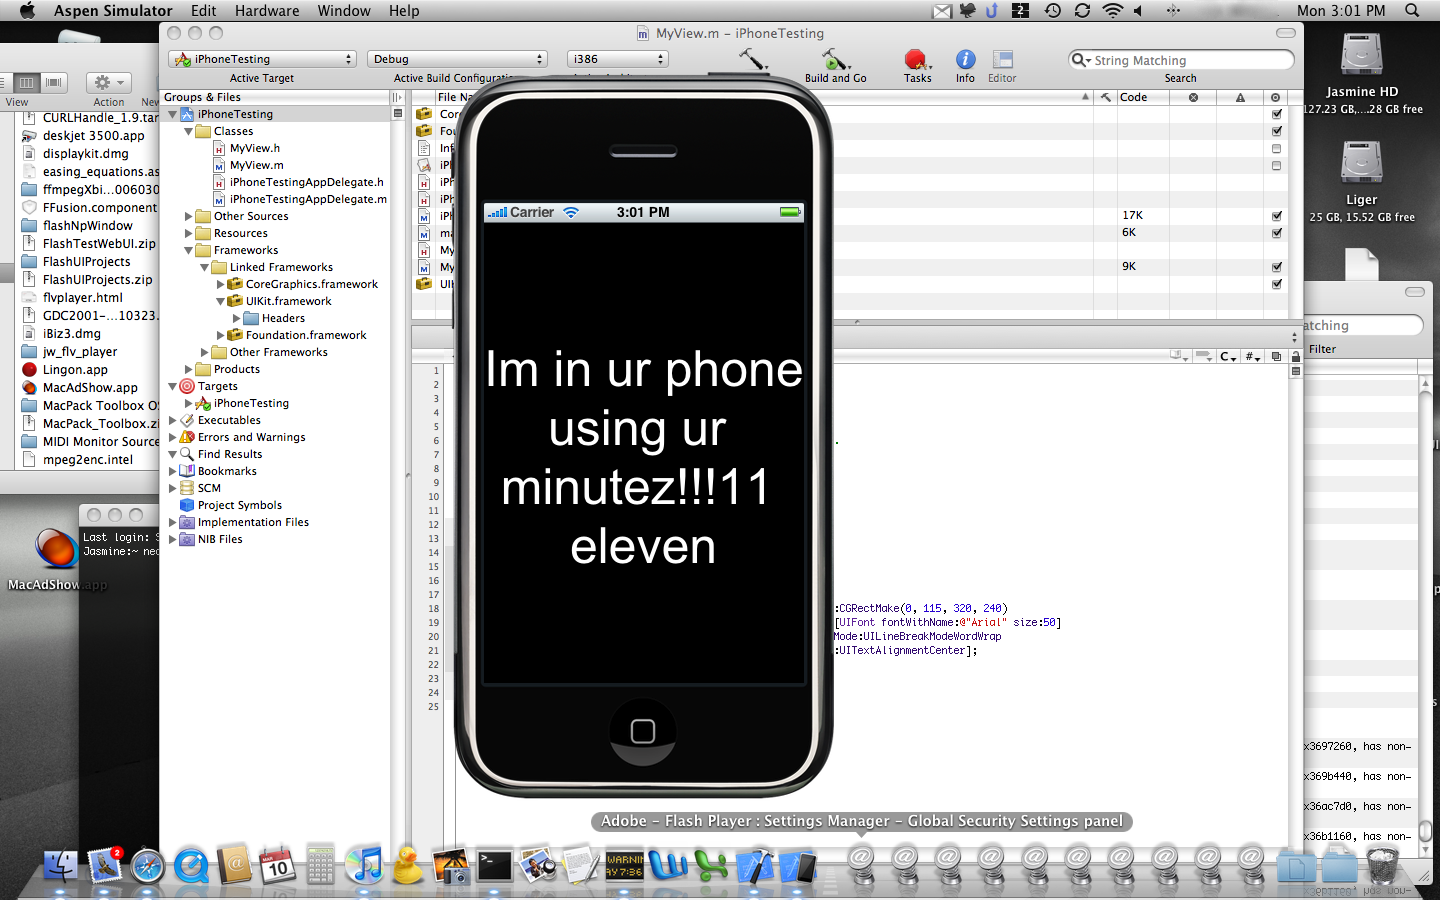Image resolution: width=1440 pixels, height=900 pixels.
Task: Open iTunes from the Dock
Action: (x=364, y=865)
